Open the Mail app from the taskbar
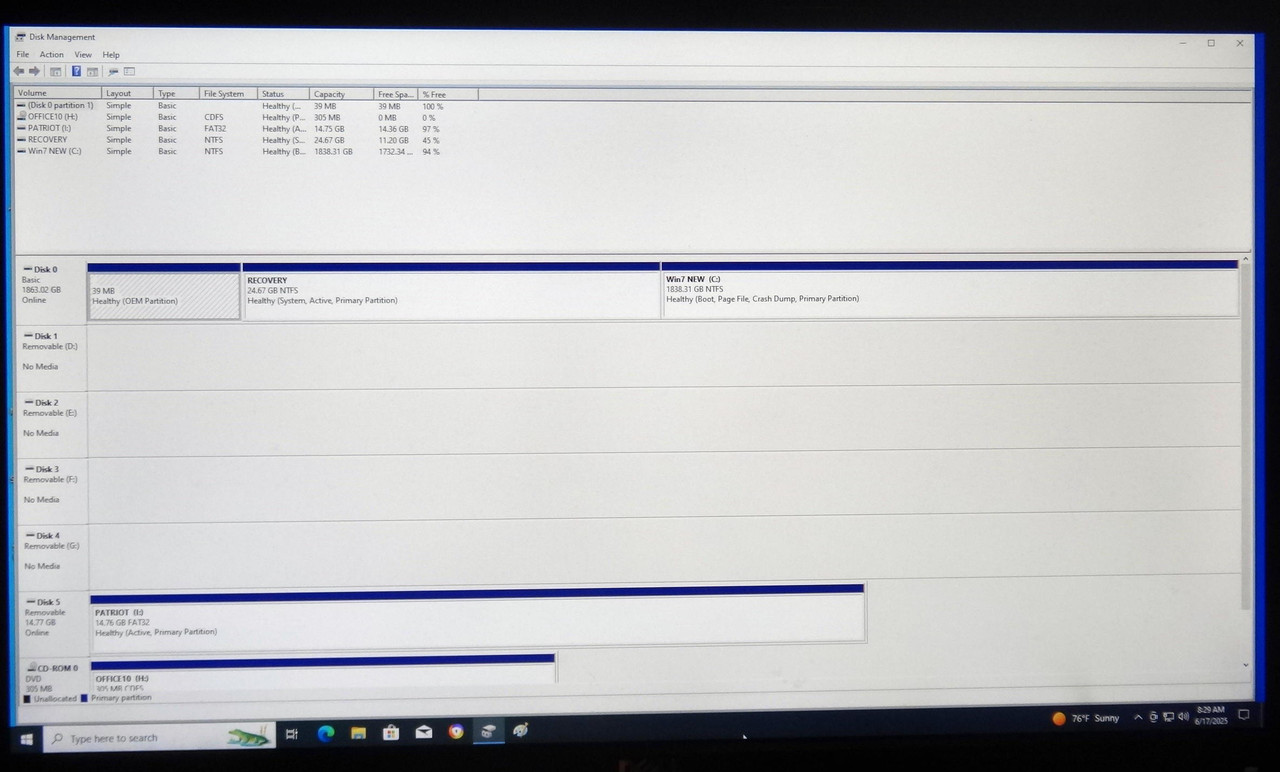 [x=424, y=732]
